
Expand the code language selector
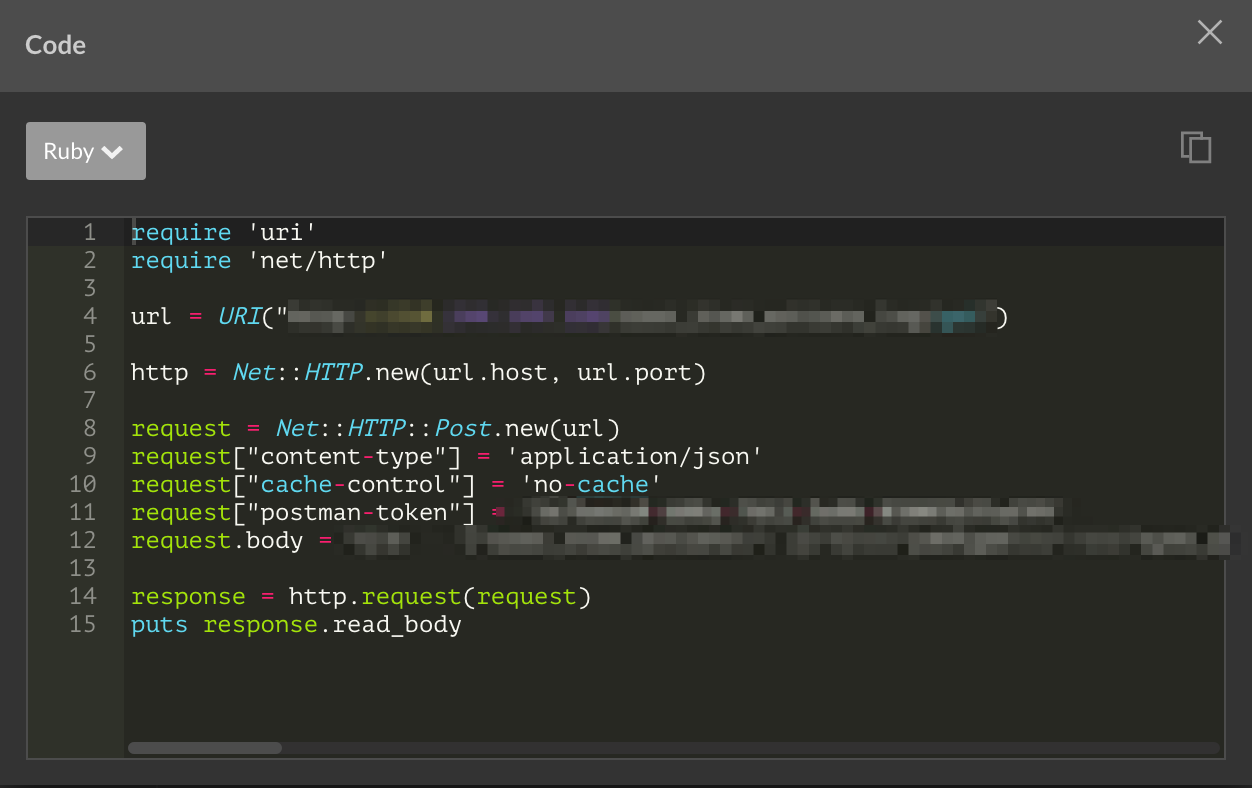[85, 151]
